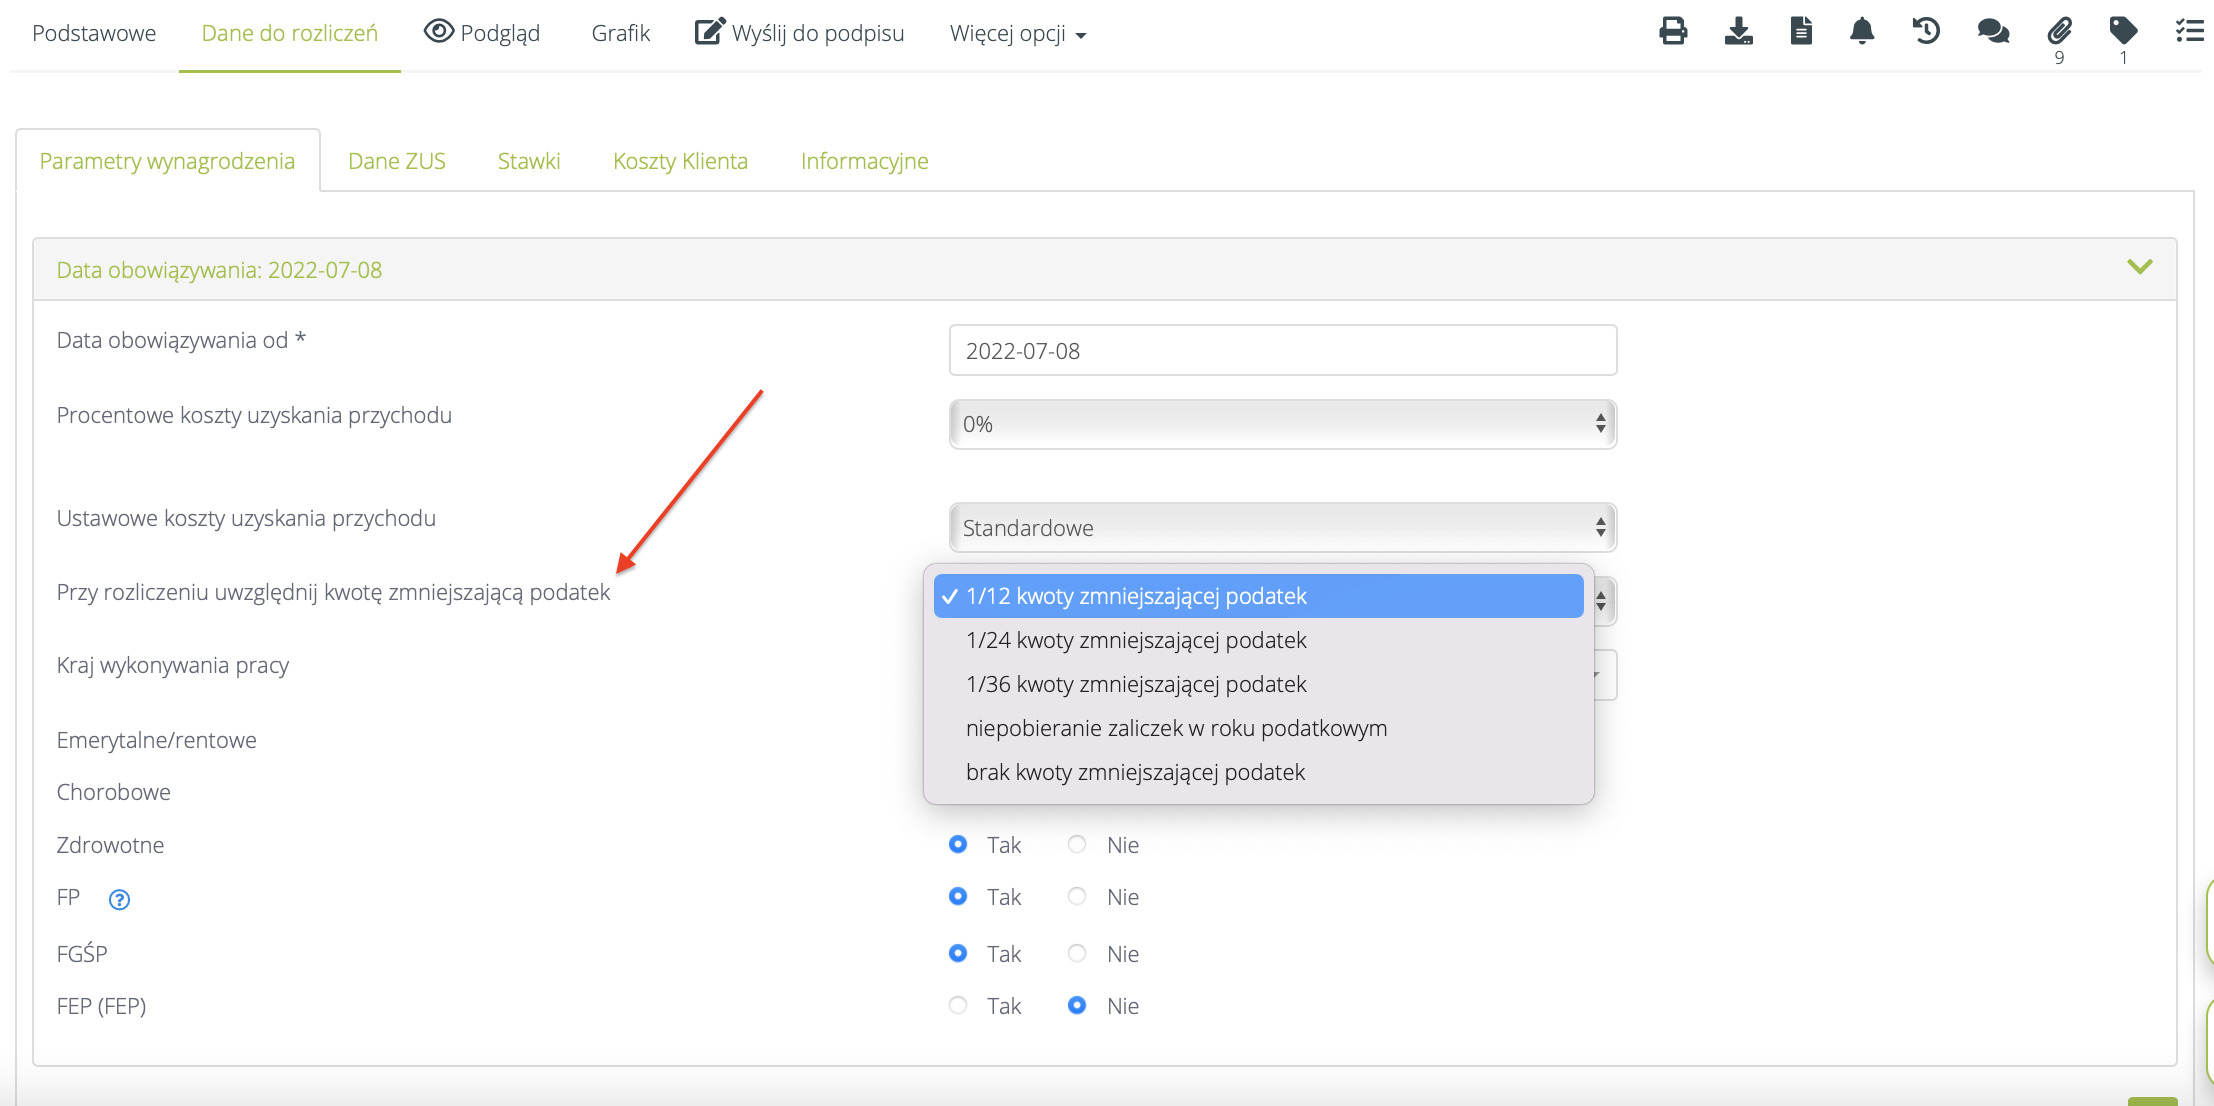
Task: Open the document file icon
Action: [1800, 31]
